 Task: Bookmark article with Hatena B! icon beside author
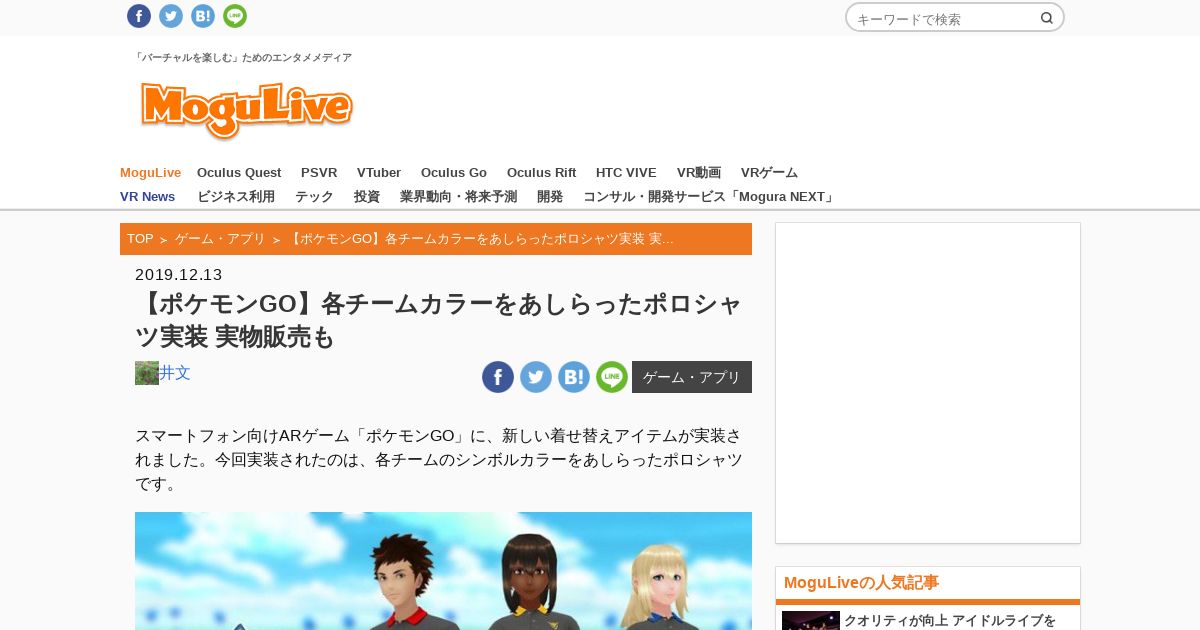point(574,377)
